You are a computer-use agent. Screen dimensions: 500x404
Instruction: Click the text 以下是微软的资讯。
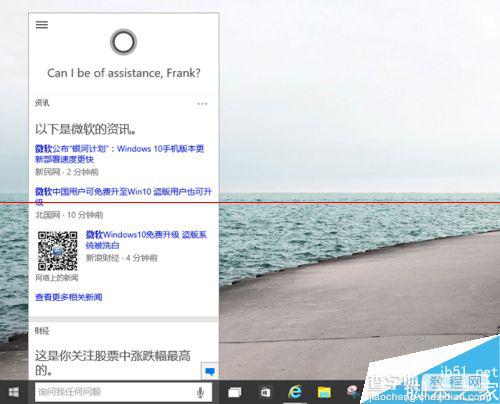pyautogui.click(x=85, y=129)
